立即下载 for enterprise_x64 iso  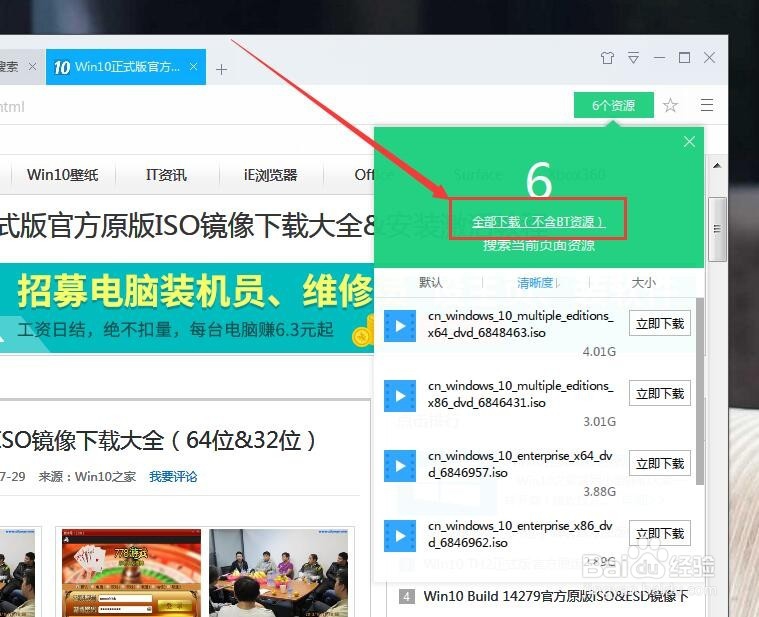pyautogui.click(x=660, y=464)
